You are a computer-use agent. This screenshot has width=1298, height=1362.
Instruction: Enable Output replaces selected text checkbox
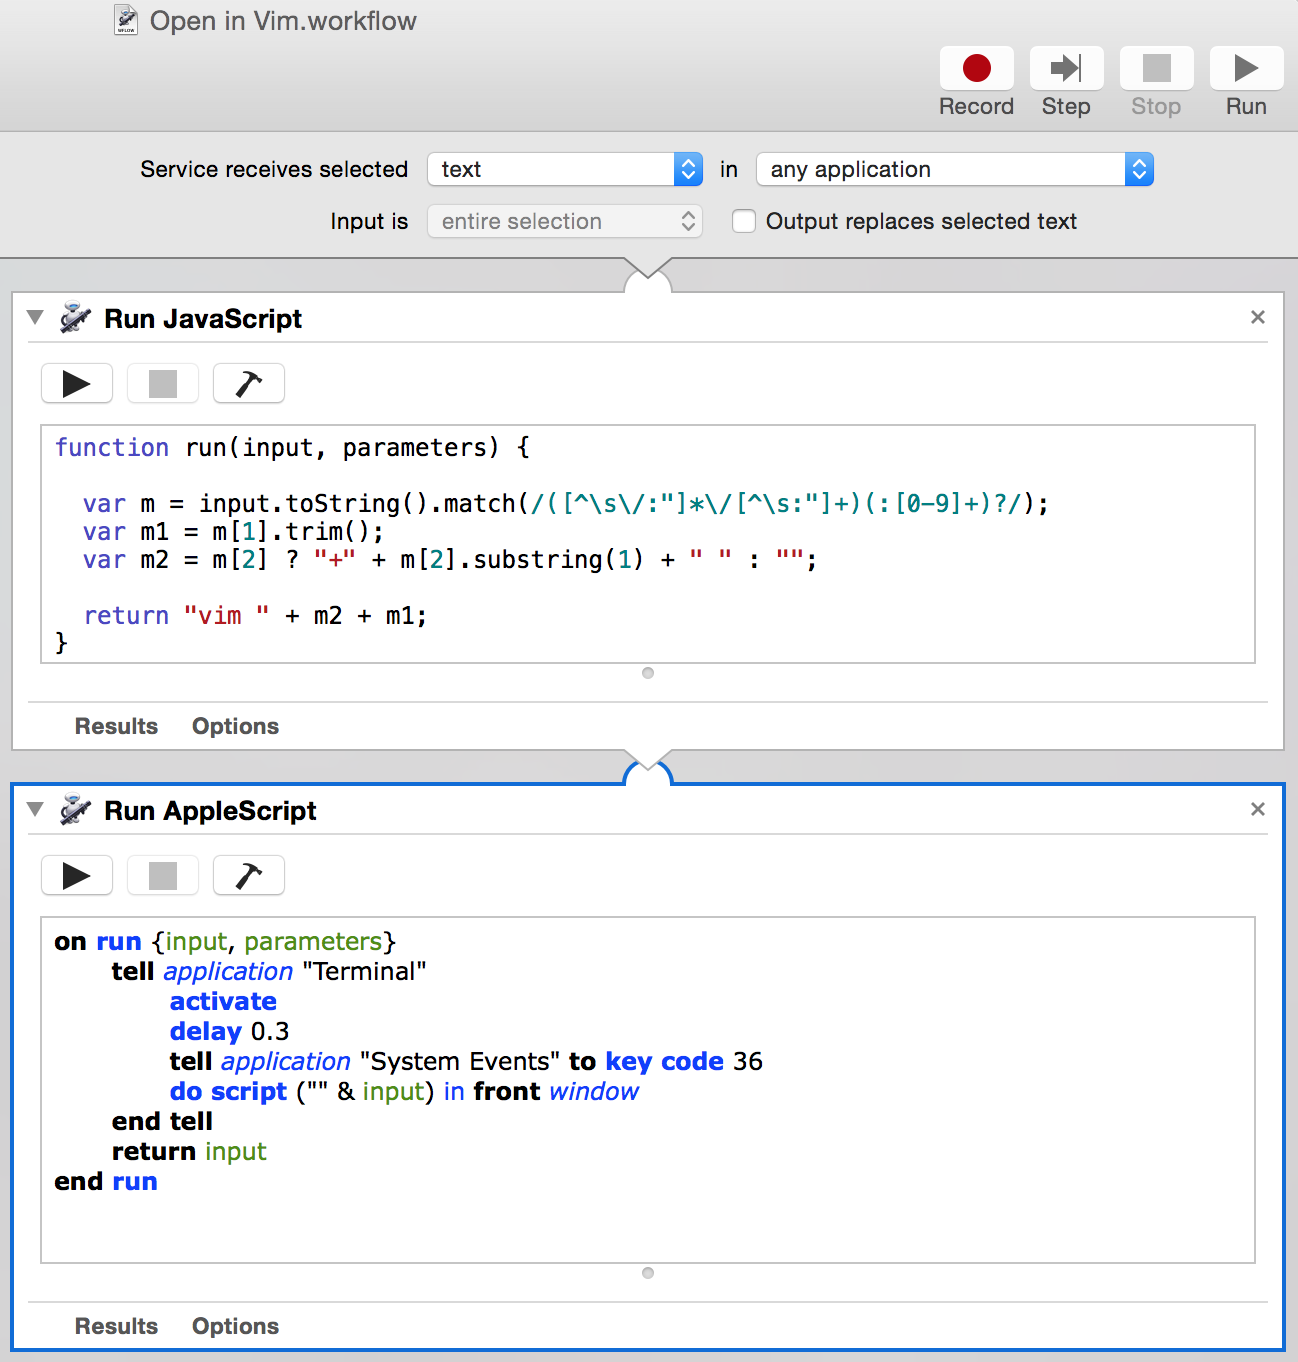coord(744,221)
